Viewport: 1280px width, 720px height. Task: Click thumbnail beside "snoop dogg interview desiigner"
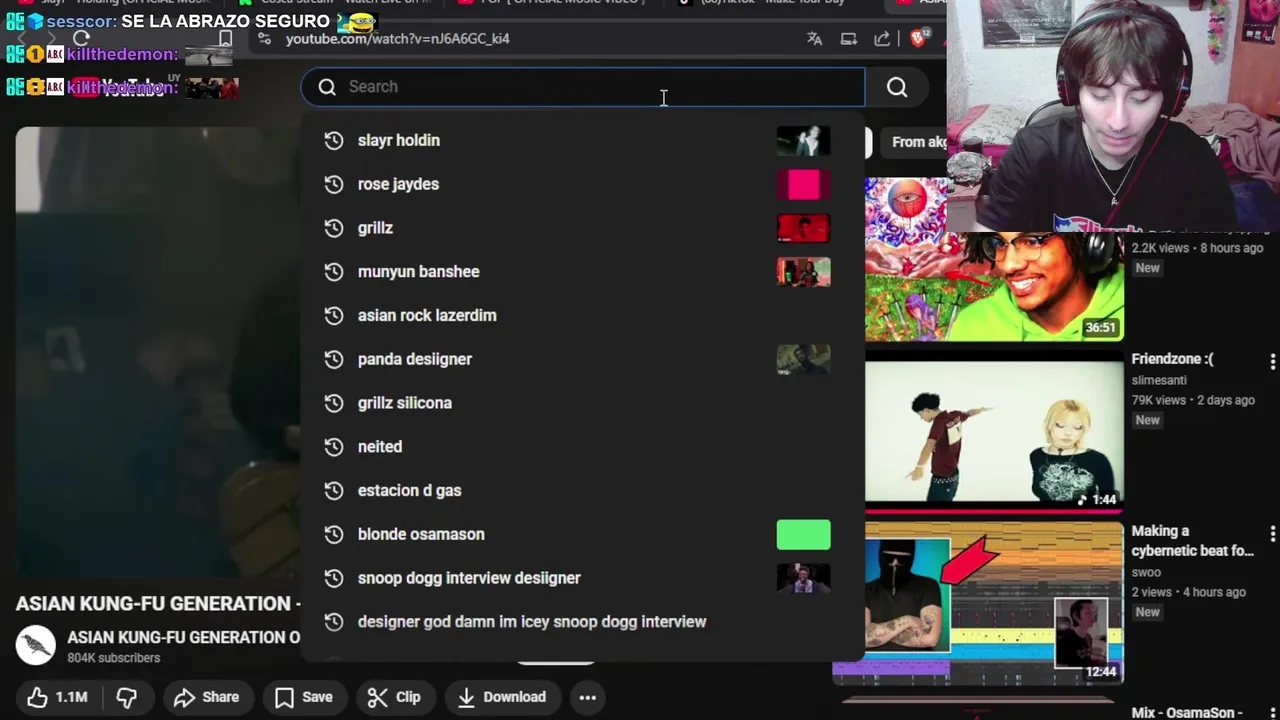click(804, 578)
